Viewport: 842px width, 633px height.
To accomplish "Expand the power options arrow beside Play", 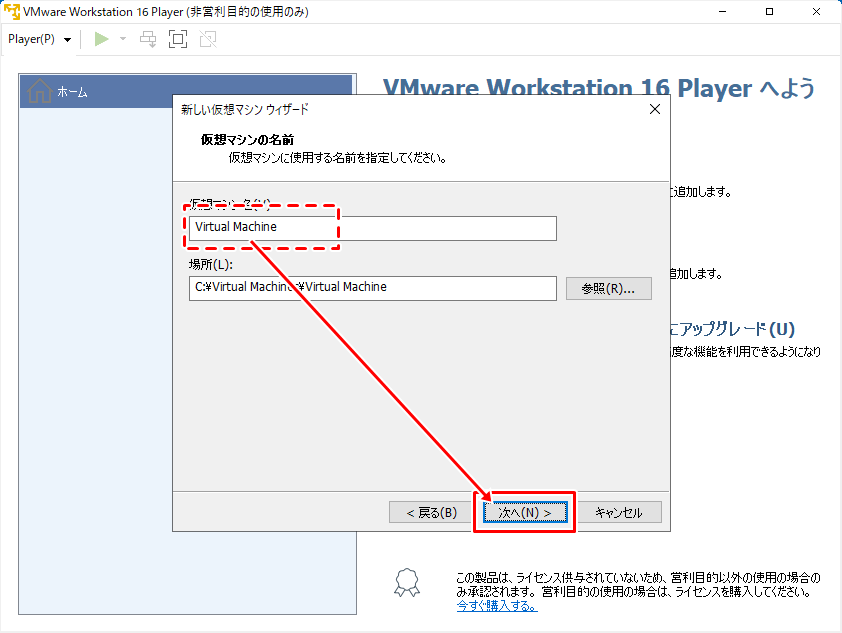I will tap(123, 39).
